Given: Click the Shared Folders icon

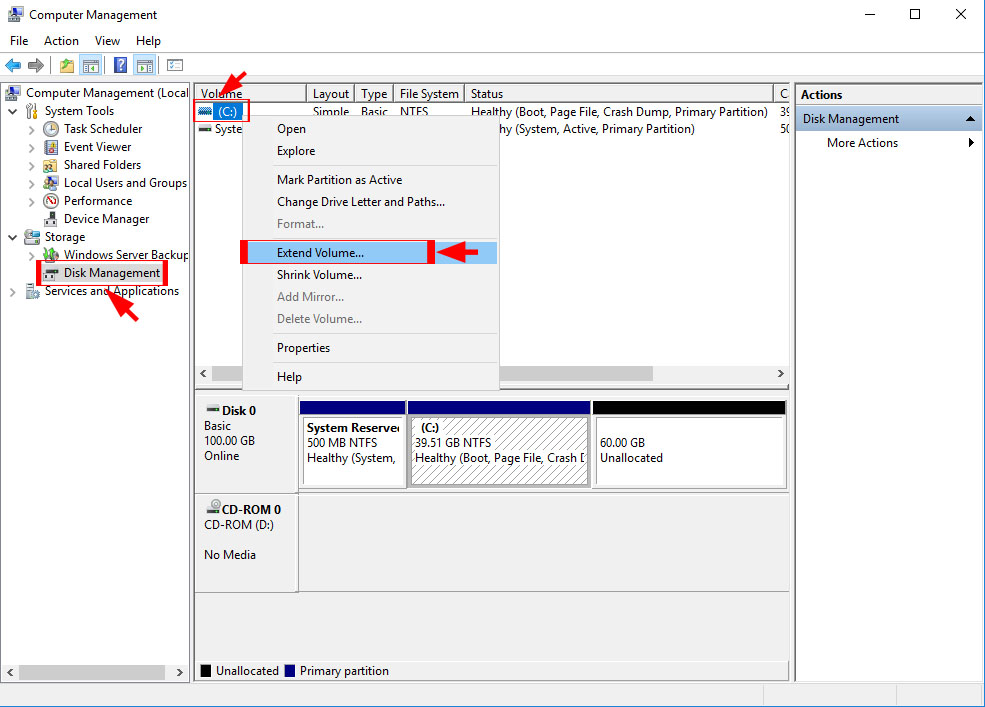Looking at the screenshot, I should coord(51,165).
